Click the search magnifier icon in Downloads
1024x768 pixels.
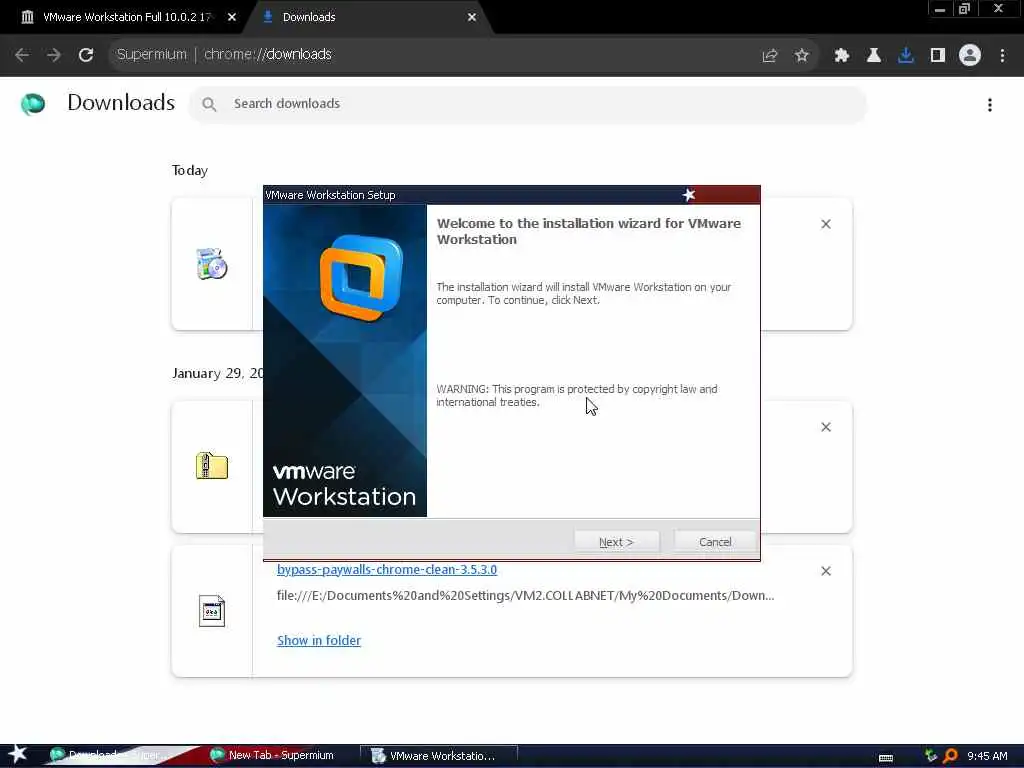[209, 104]
